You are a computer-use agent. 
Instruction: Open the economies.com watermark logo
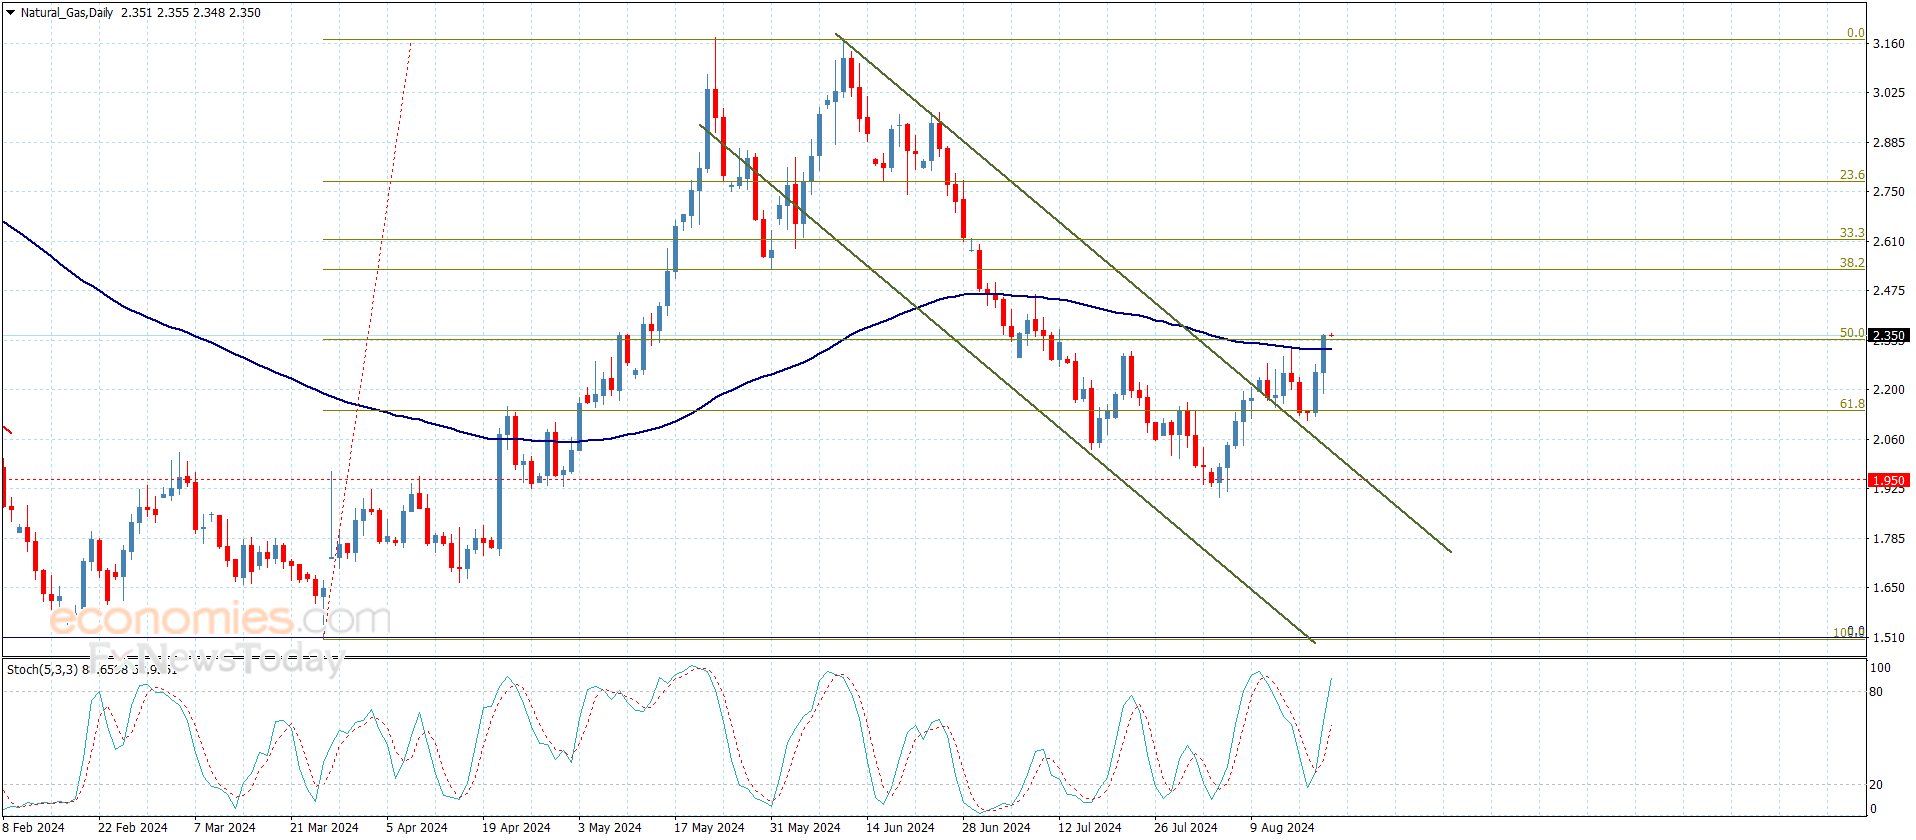pyautogui.click(x=220, y=619)
